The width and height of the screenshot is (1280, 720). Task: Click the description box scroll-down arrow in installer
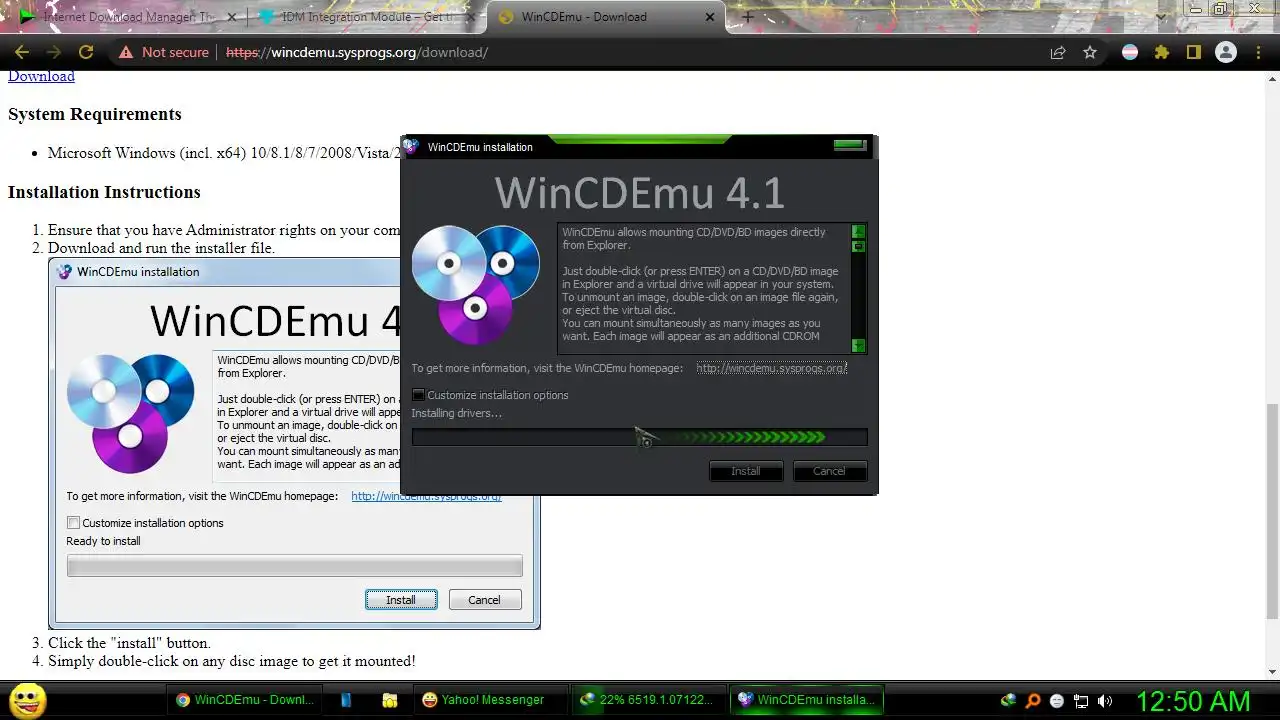pos(858,346)
